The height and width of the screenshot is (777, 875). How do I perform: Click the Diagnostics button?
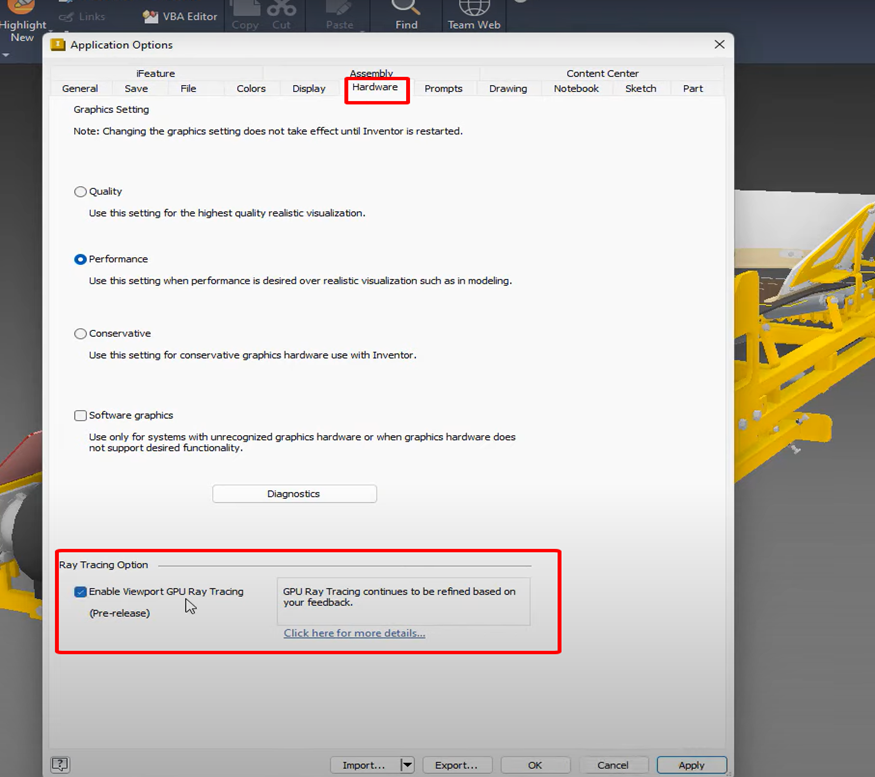click(x=294, y=493)
